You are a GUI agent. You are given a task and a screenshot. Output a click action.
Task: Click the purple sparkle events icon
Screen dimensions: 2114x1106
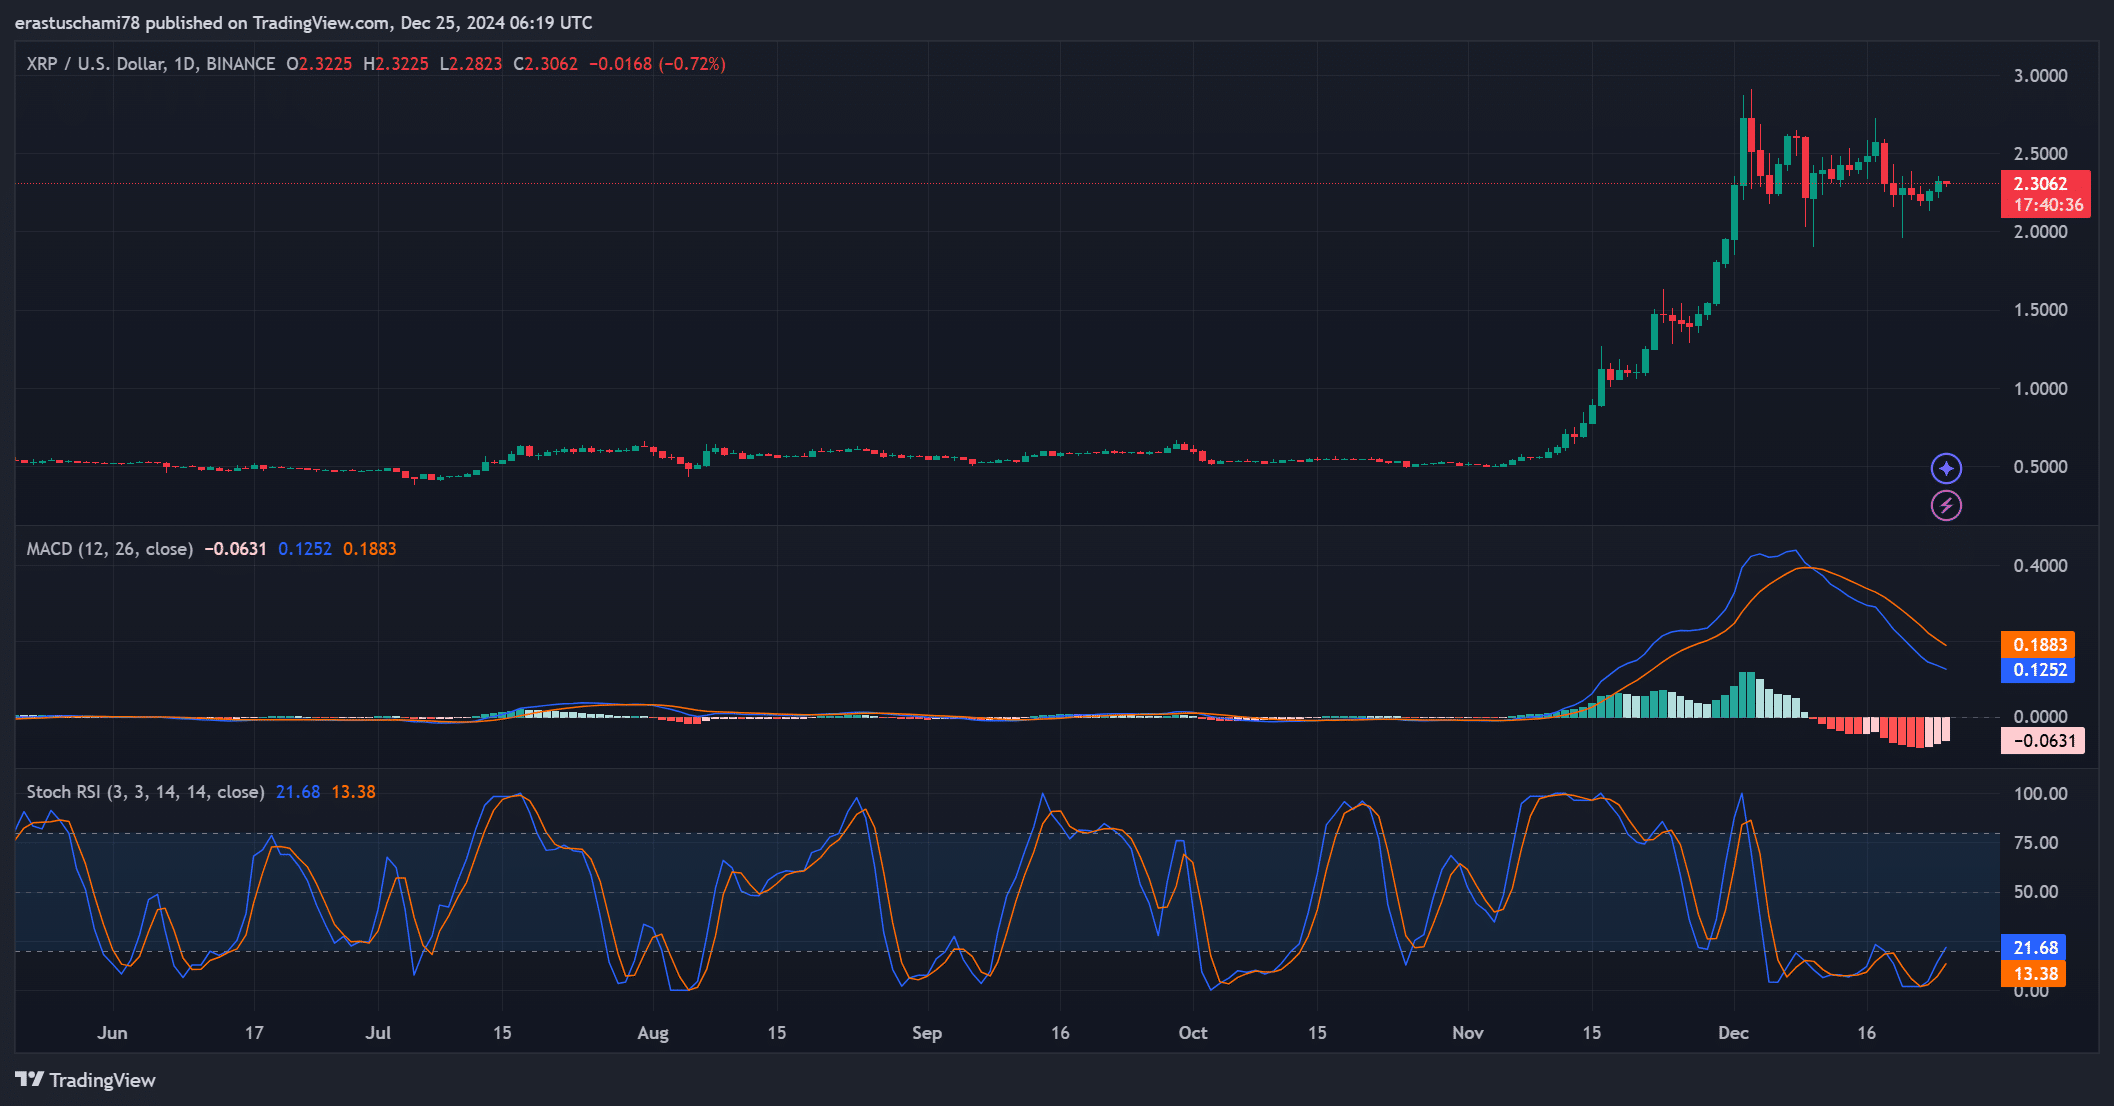[x=1946, y=468]
